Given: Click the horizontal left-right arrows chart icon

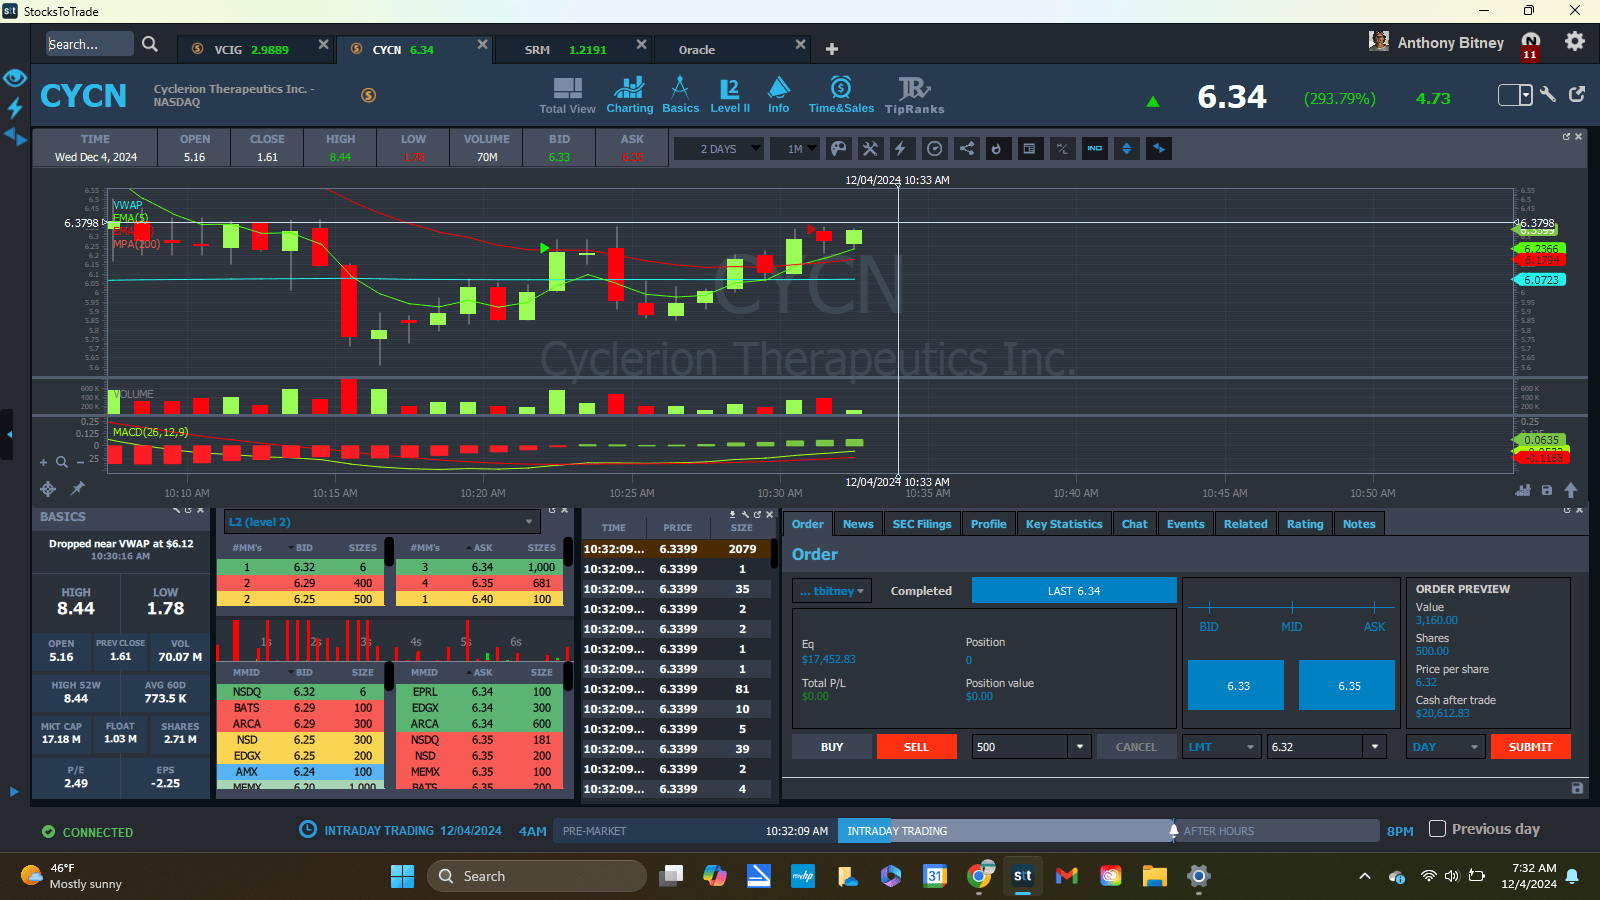Looking at the screenshot, I should (x=1159, y=149).
